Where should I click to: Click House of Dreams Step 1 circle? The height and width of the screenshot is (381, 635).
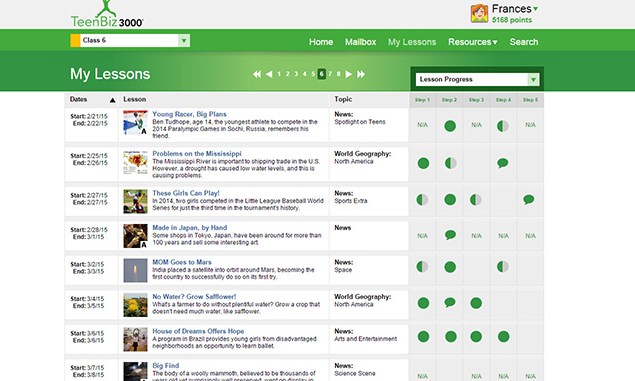click(x=423, y=336)
